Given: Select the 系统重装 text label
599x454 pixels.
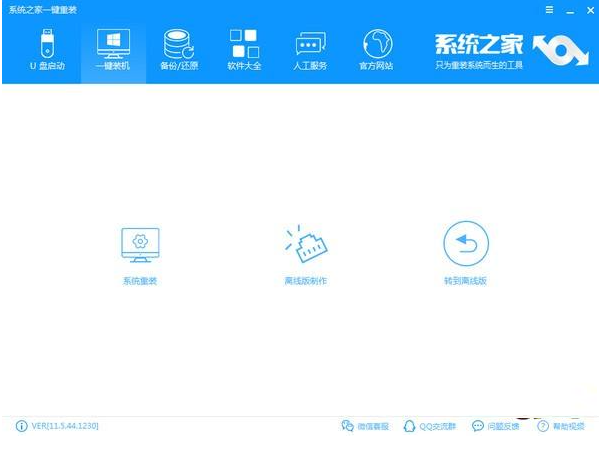Looking at the screenshot, I should point(140,281).
